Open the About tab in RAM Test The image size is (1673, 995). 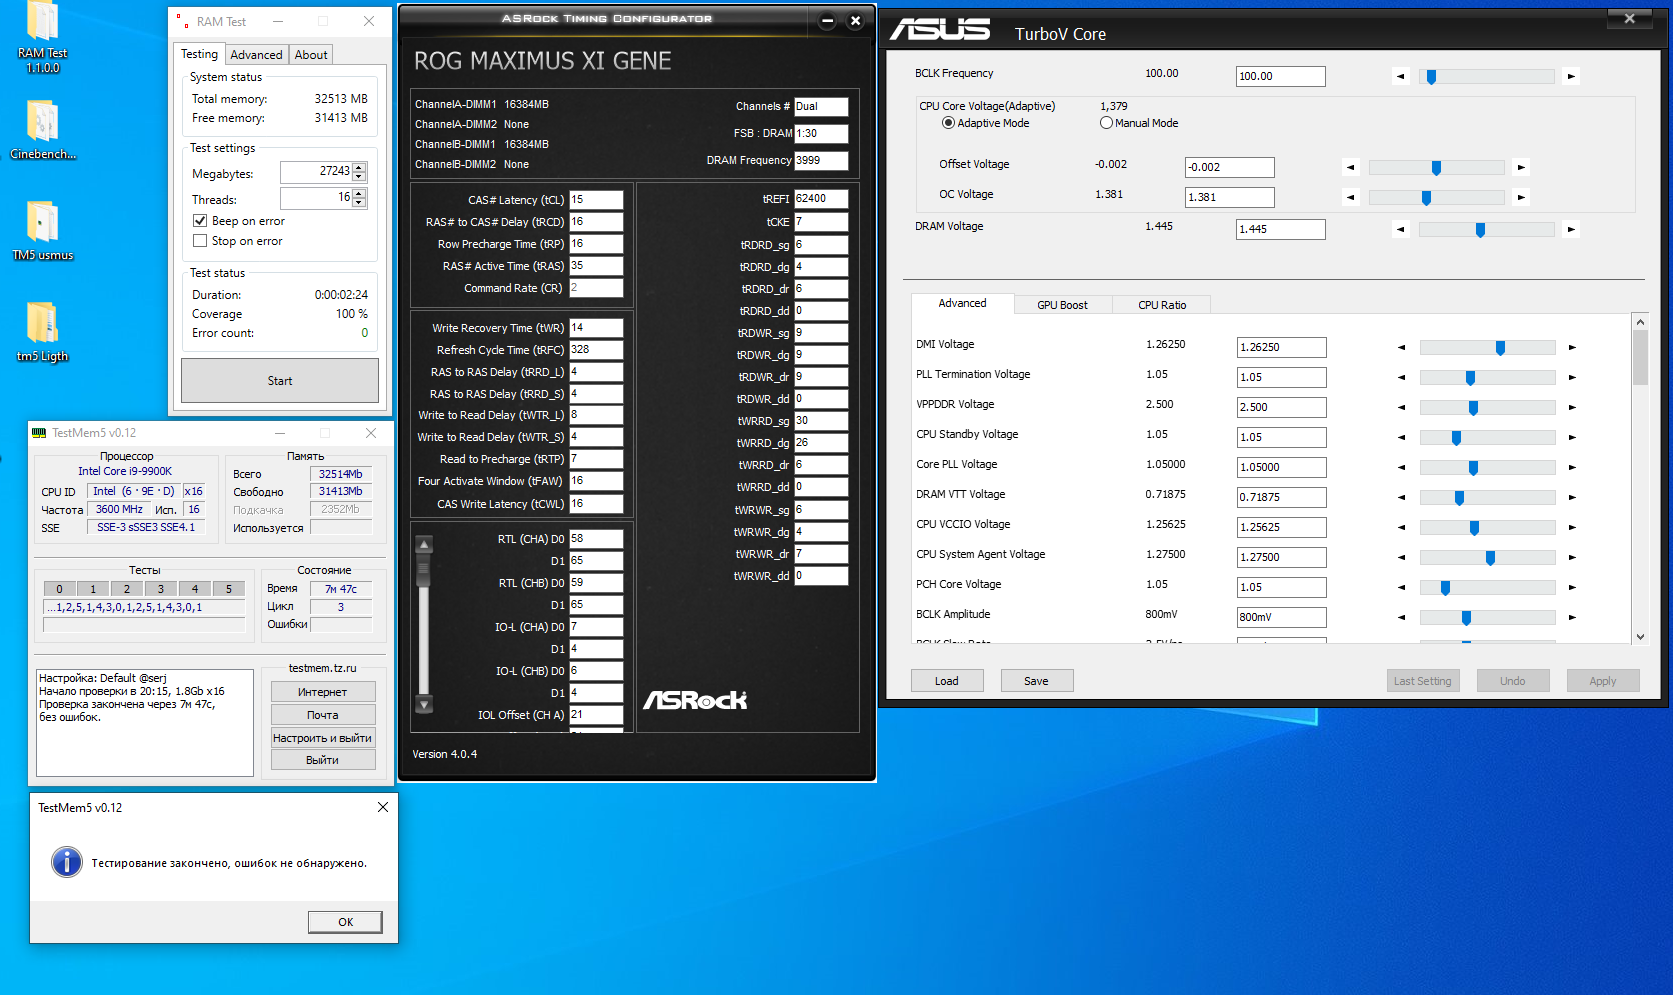coord(311,55)
